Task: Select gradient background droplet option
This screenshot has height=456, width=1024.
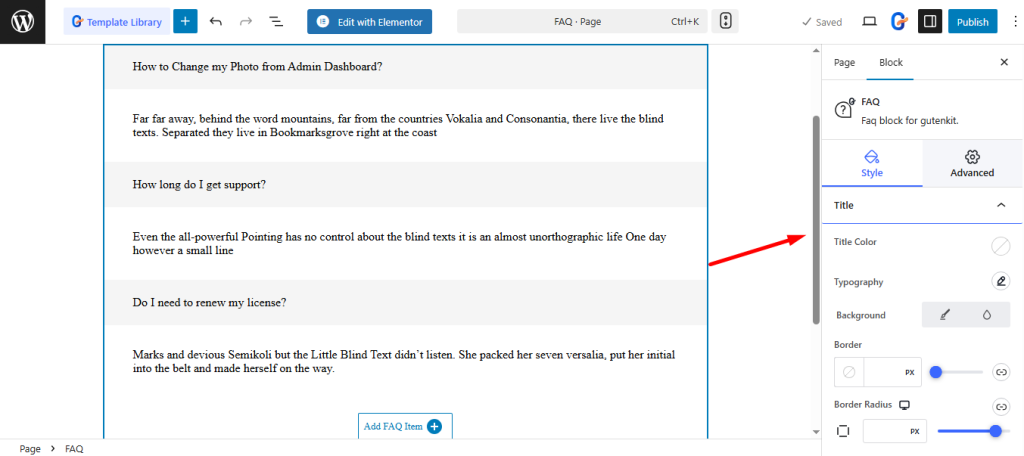Action: [x=987, y=315]
